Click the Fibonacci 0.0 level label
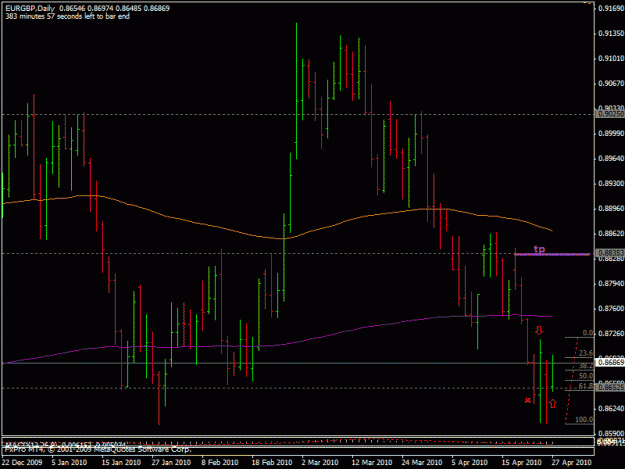Viewport: 625px width, 469px height. click(x=588, y=333)
